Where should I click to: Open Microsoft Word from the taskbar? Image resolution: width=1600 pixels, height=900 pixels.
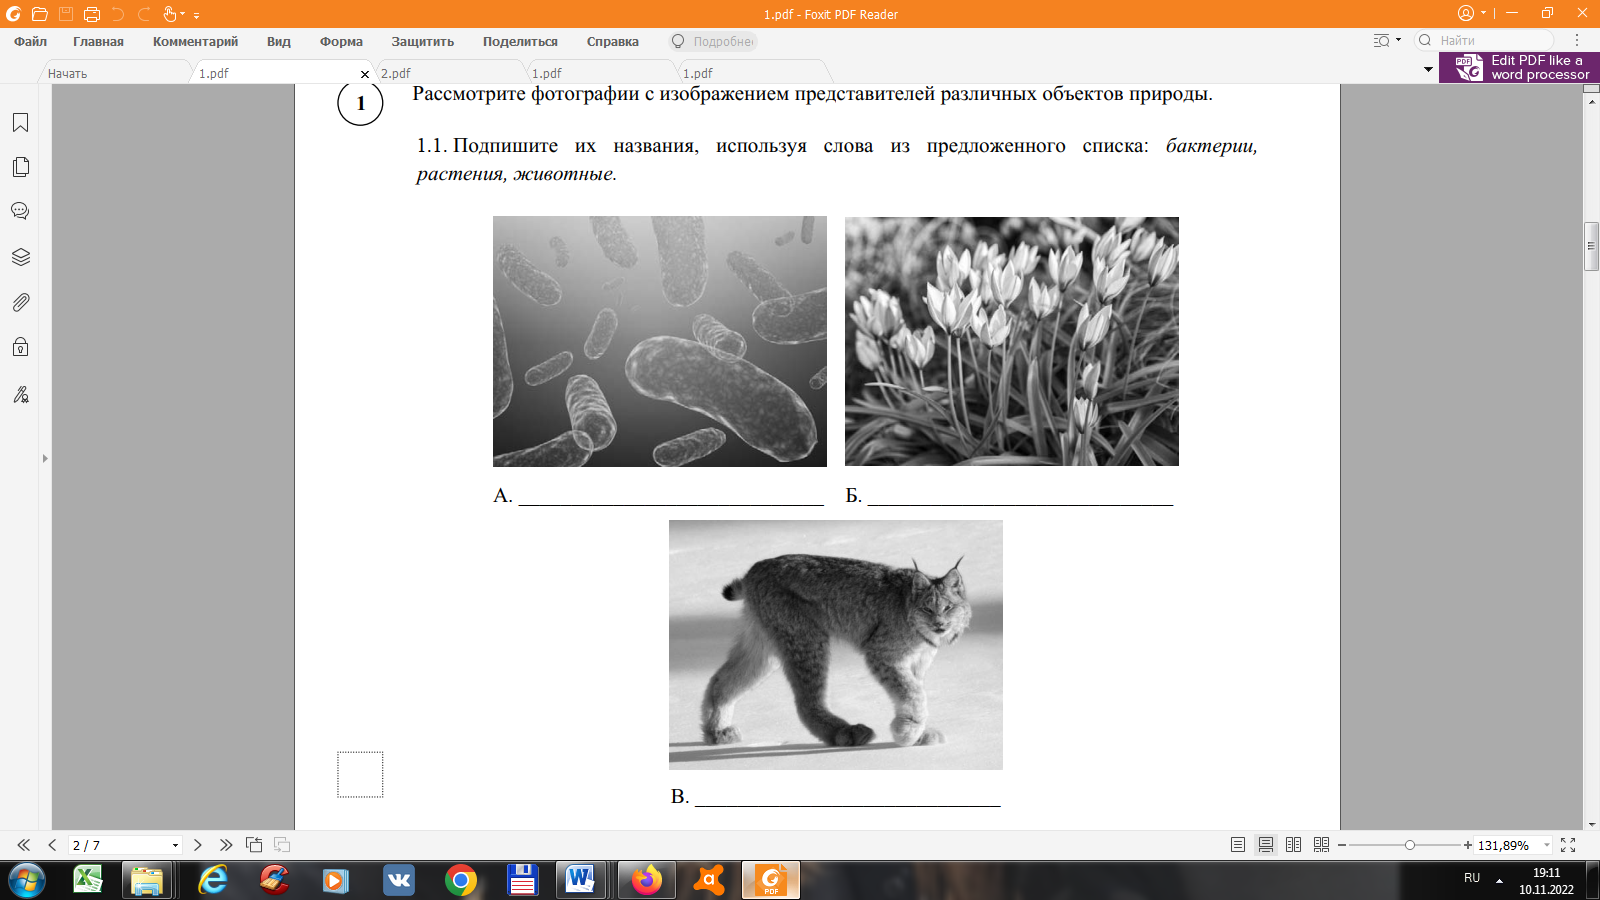click(x=581, y=880)
